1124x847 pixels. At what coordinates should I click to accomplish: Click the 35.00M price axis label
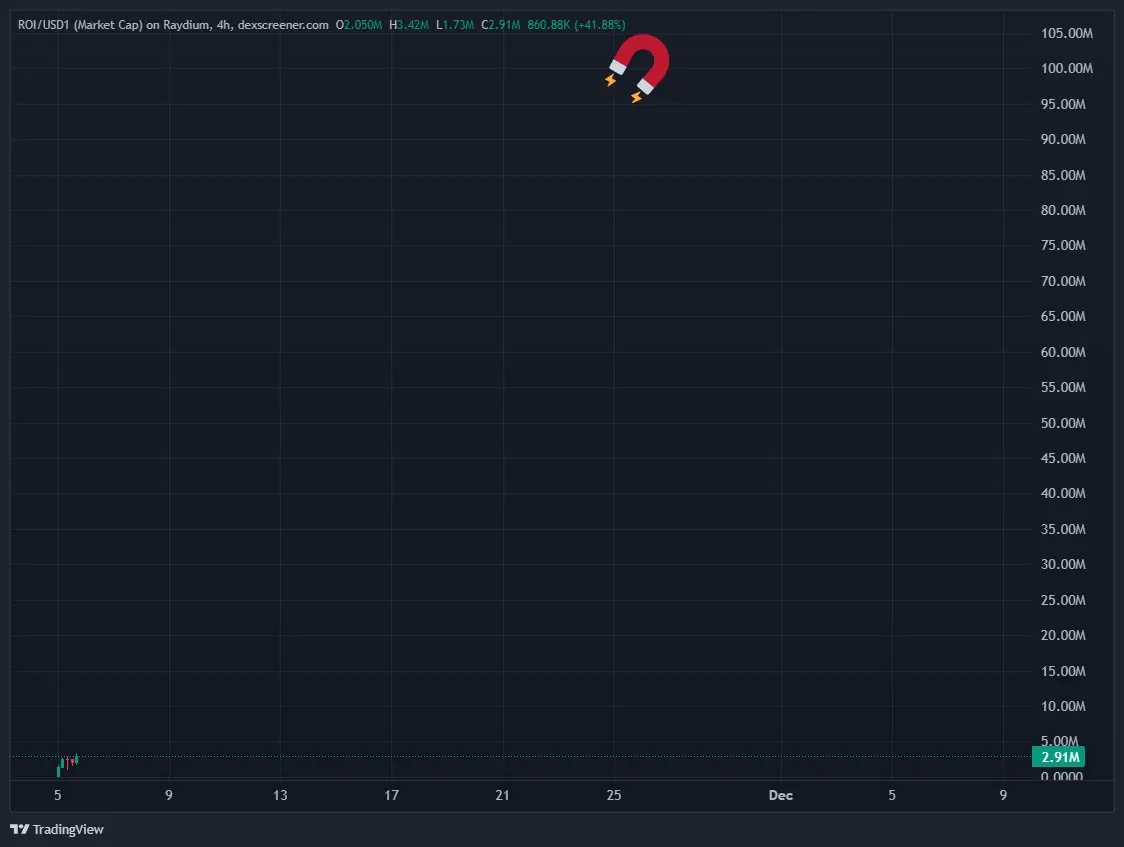[x=1063, y=529]
